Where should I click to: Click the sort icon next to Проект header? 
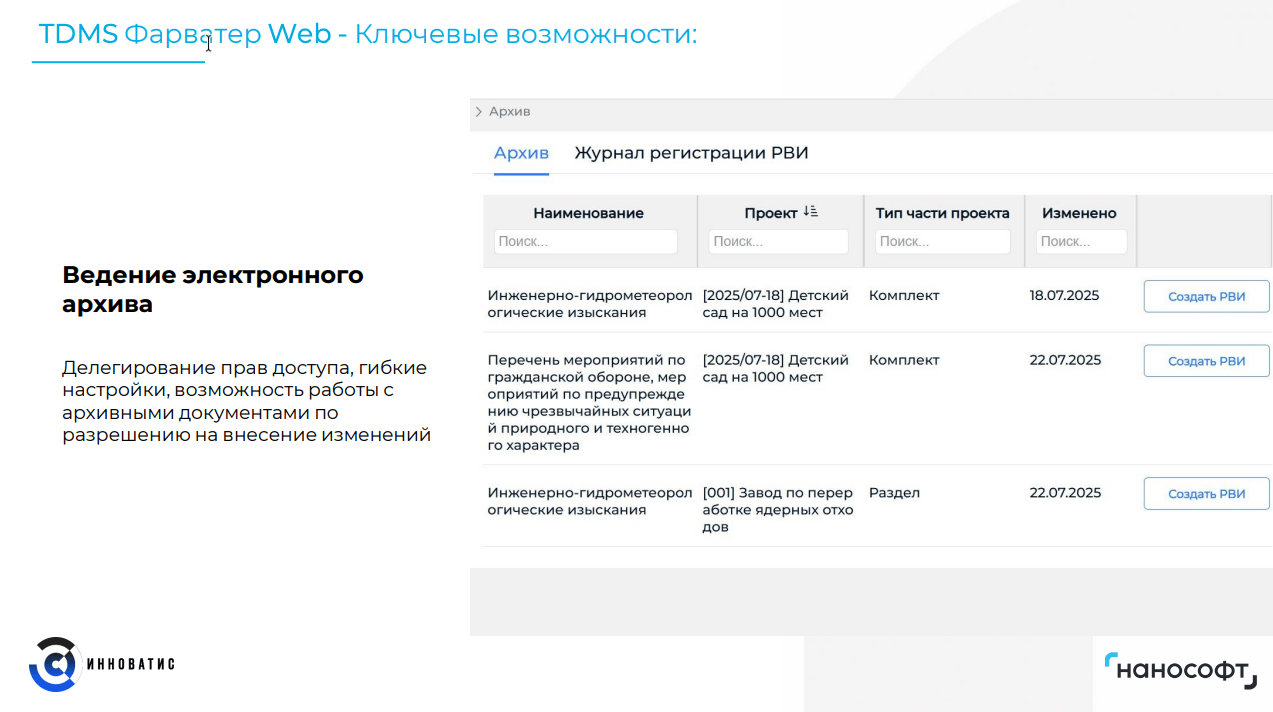click(810, 212)
